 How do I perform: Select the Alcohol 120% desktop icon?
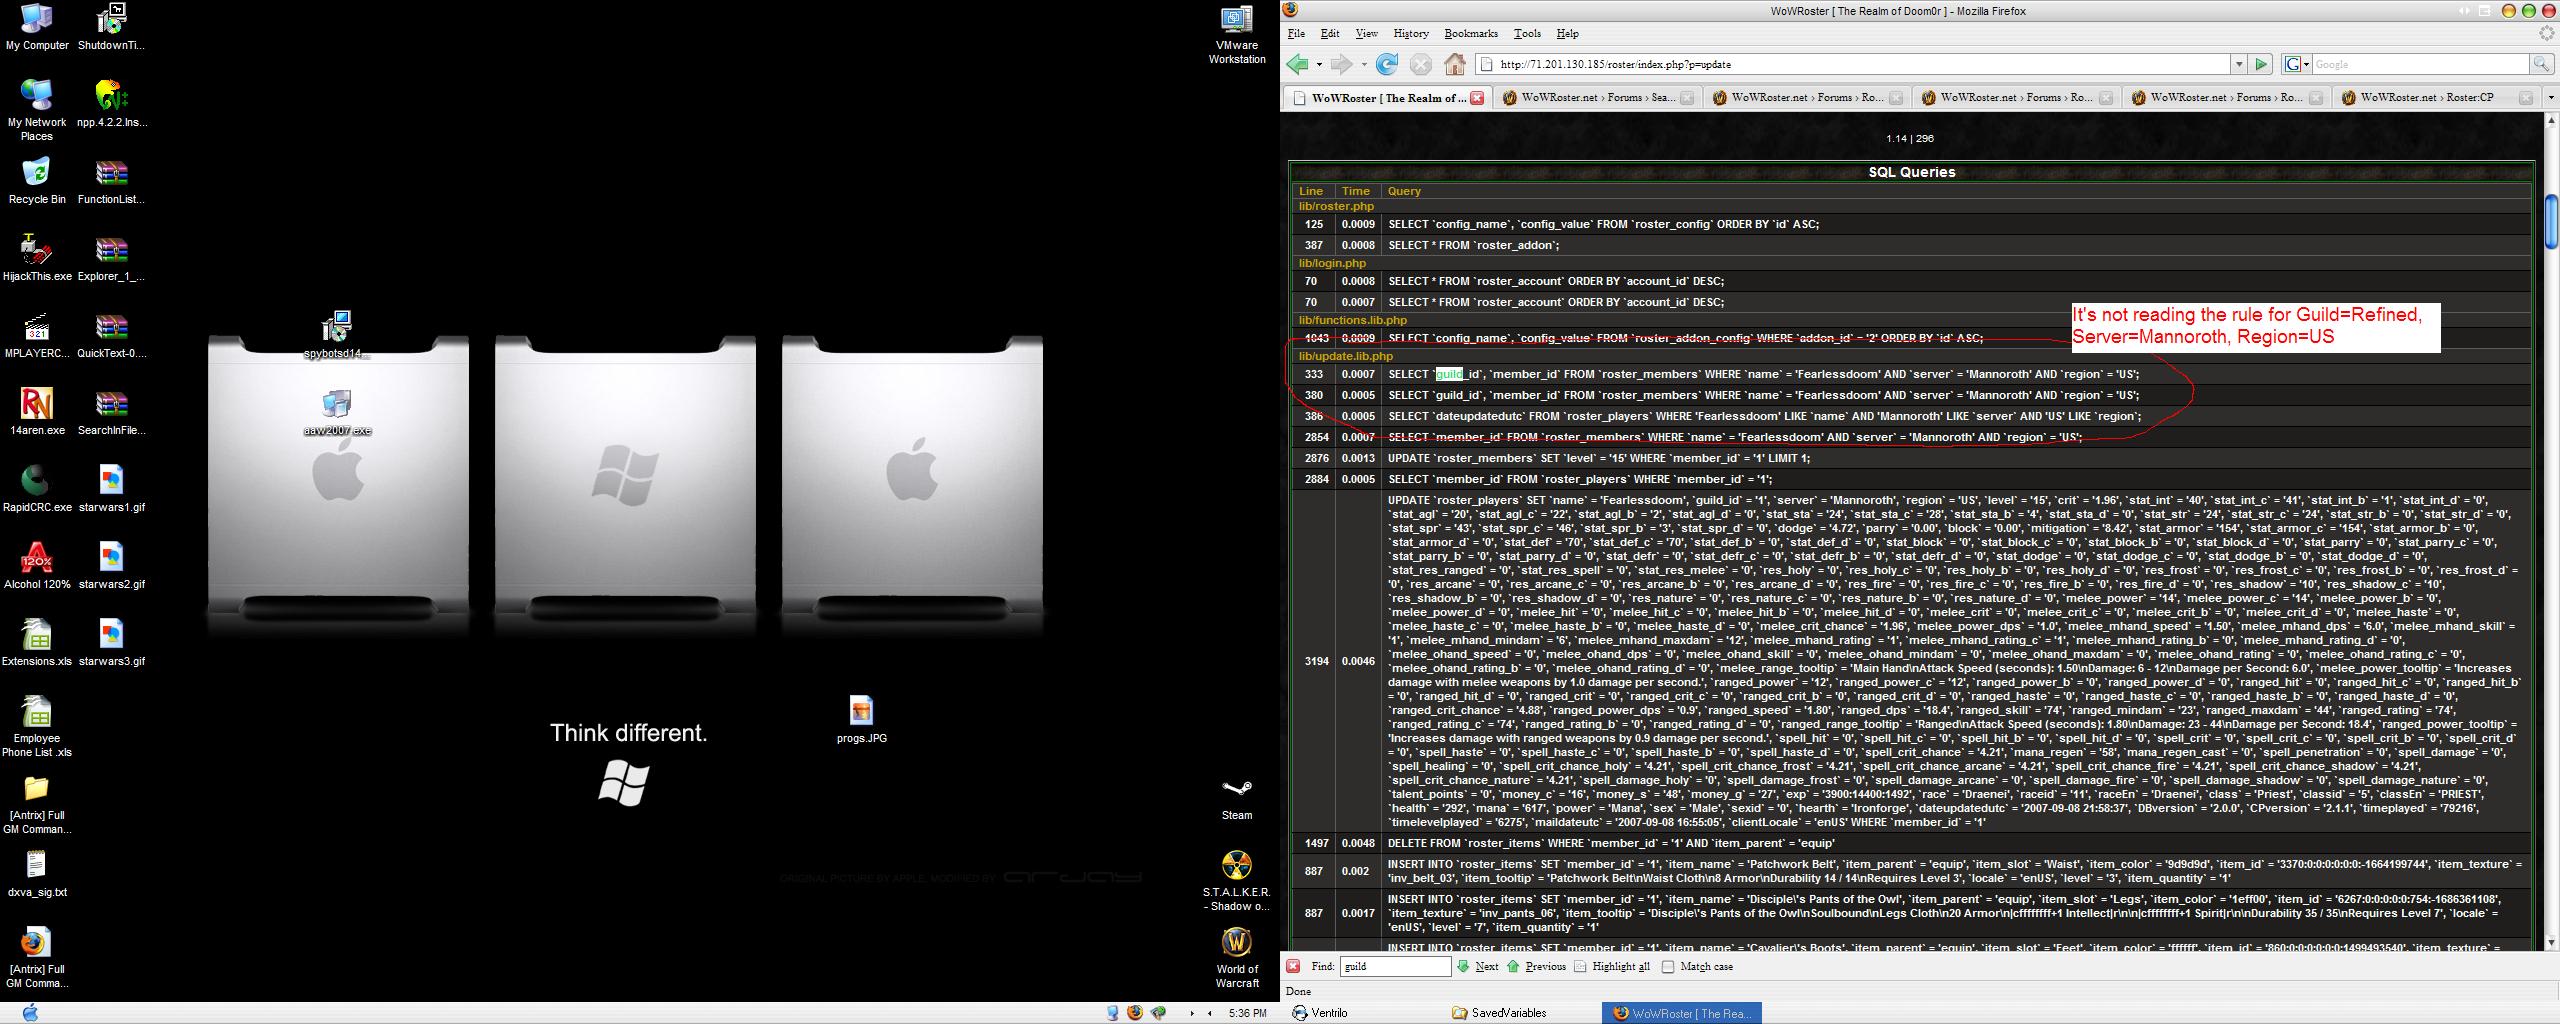[37, 566]
